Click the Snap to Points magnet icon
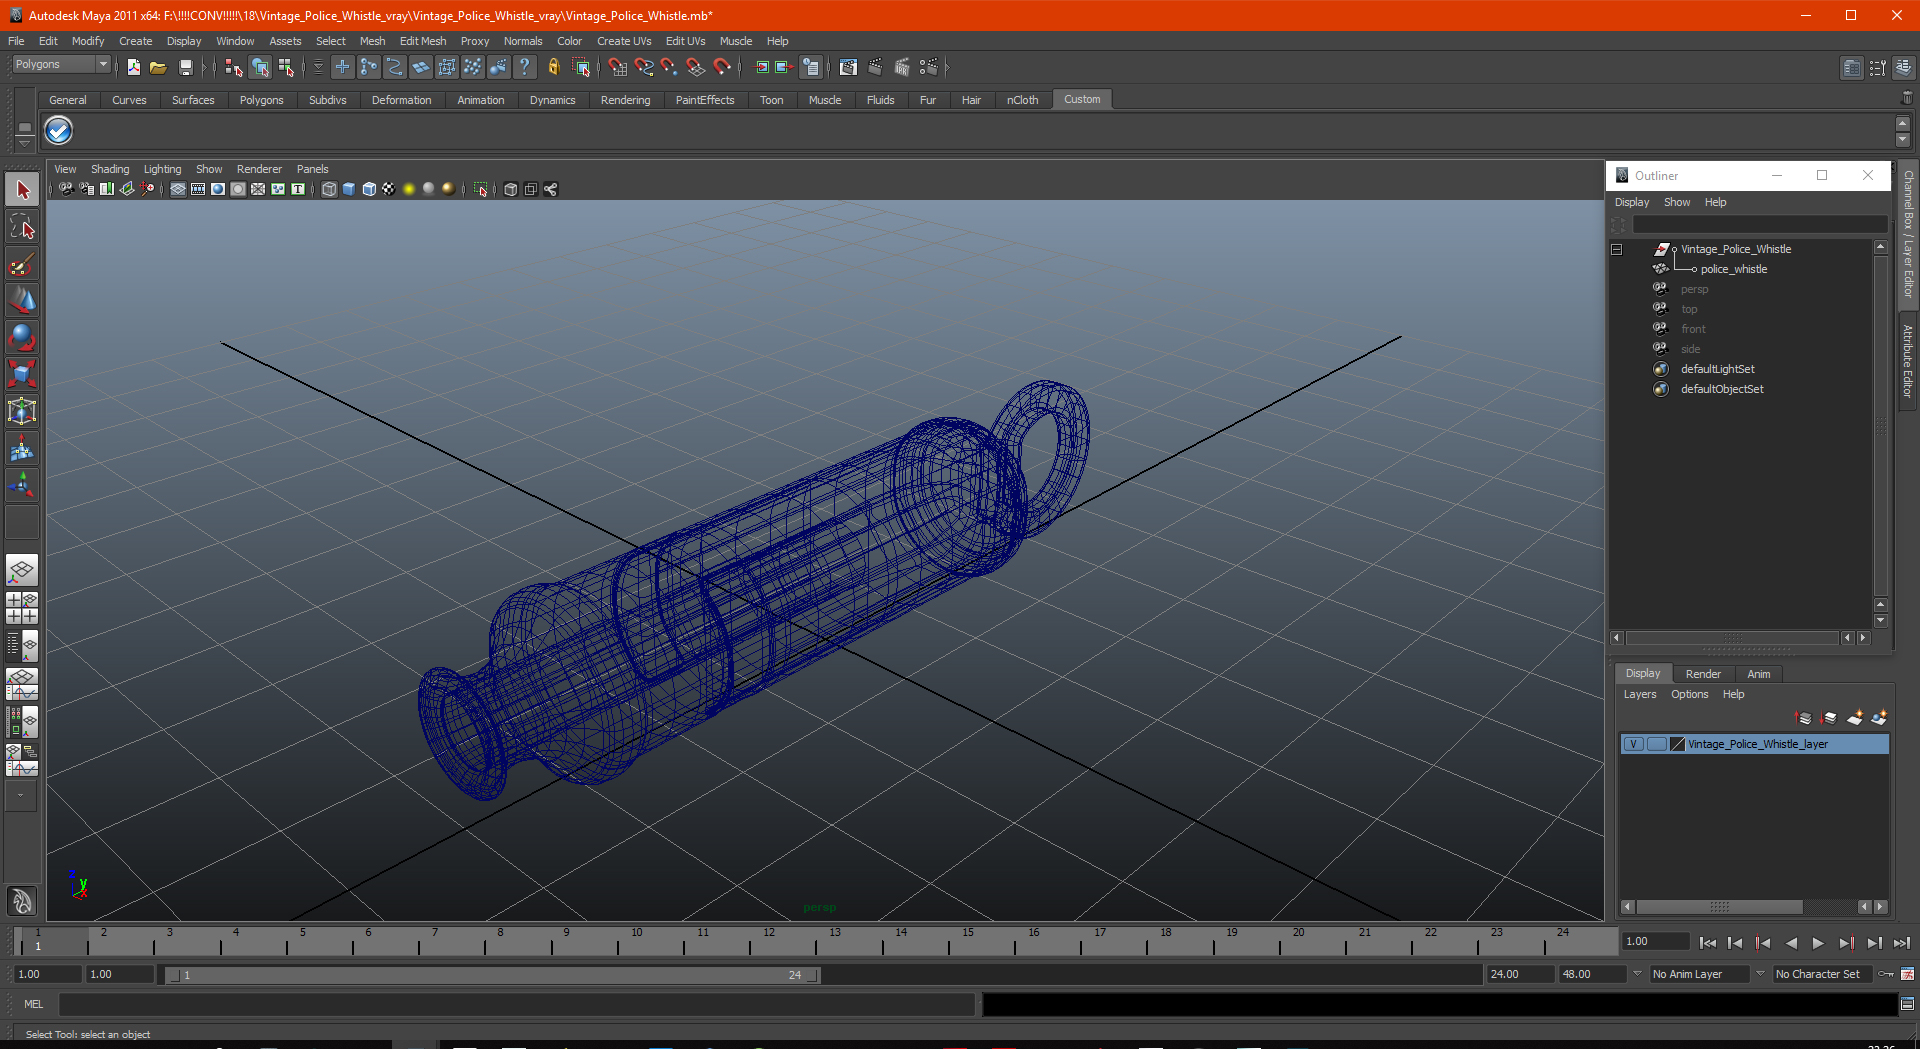Screen dimensions: 1920x1049 click(x=669, y=67)
